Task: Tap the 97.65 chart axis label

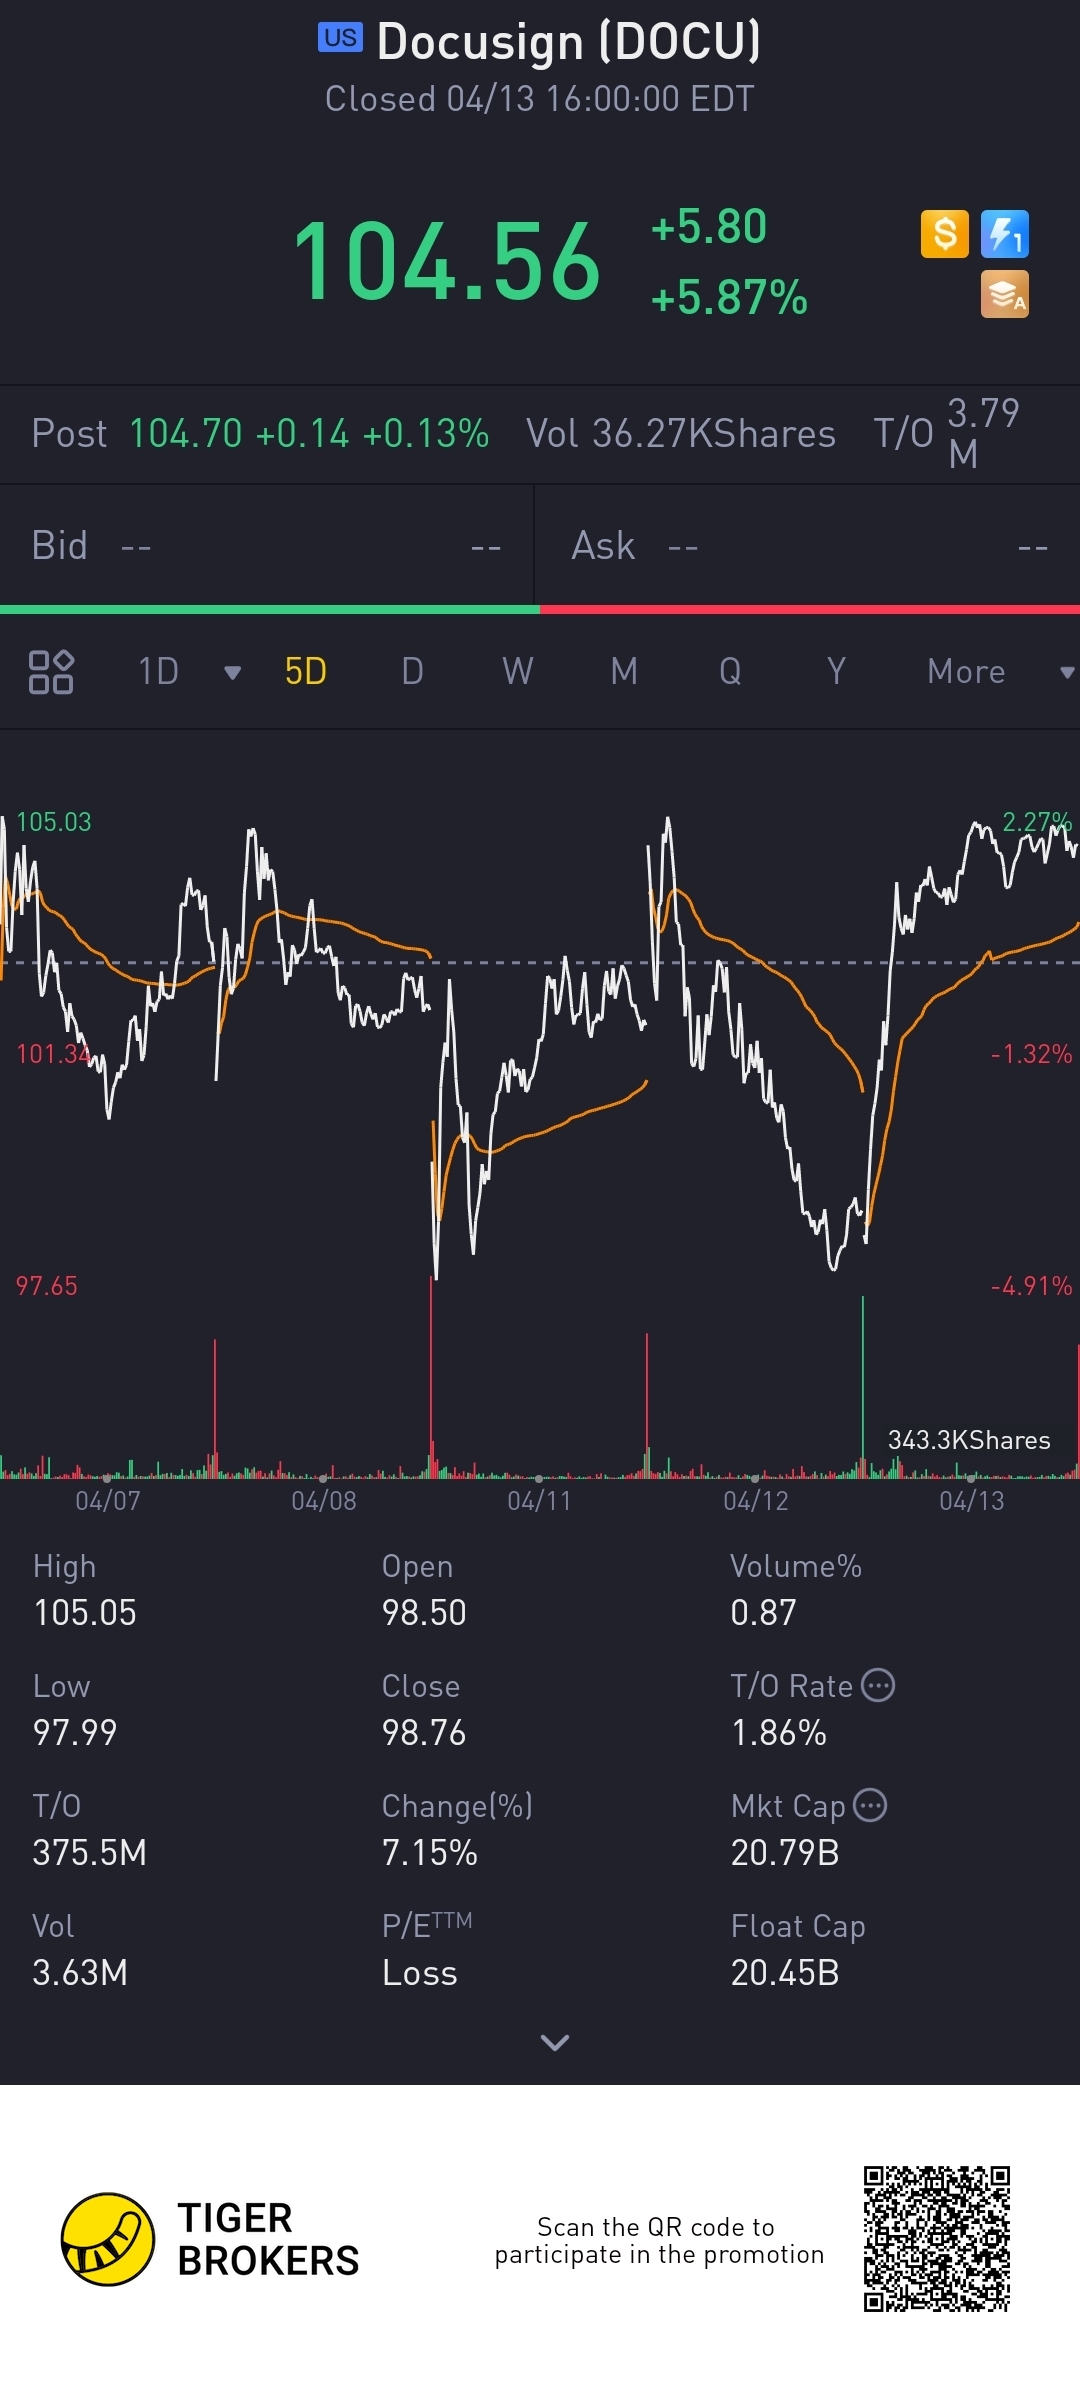Action: (x=46, y=1286)
